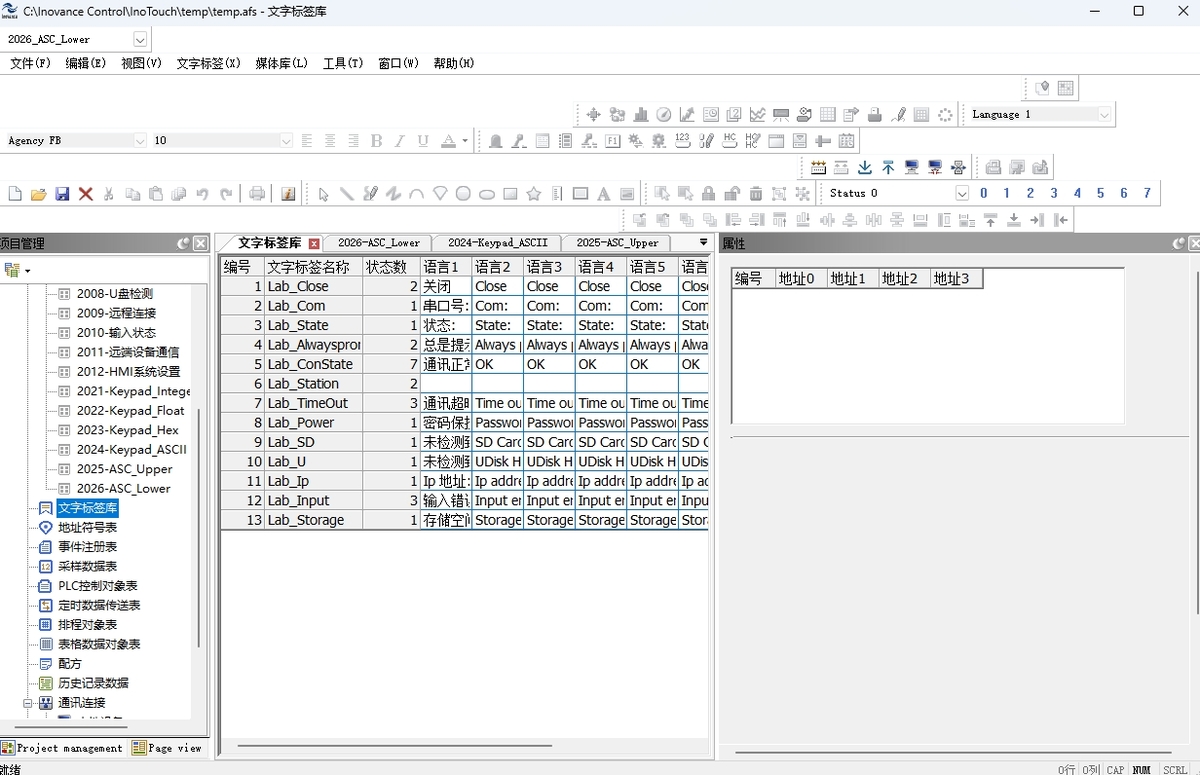Screen dimensions: 1200x775
Task: Select the star shape tool
Action: click(x=534, y=194)
